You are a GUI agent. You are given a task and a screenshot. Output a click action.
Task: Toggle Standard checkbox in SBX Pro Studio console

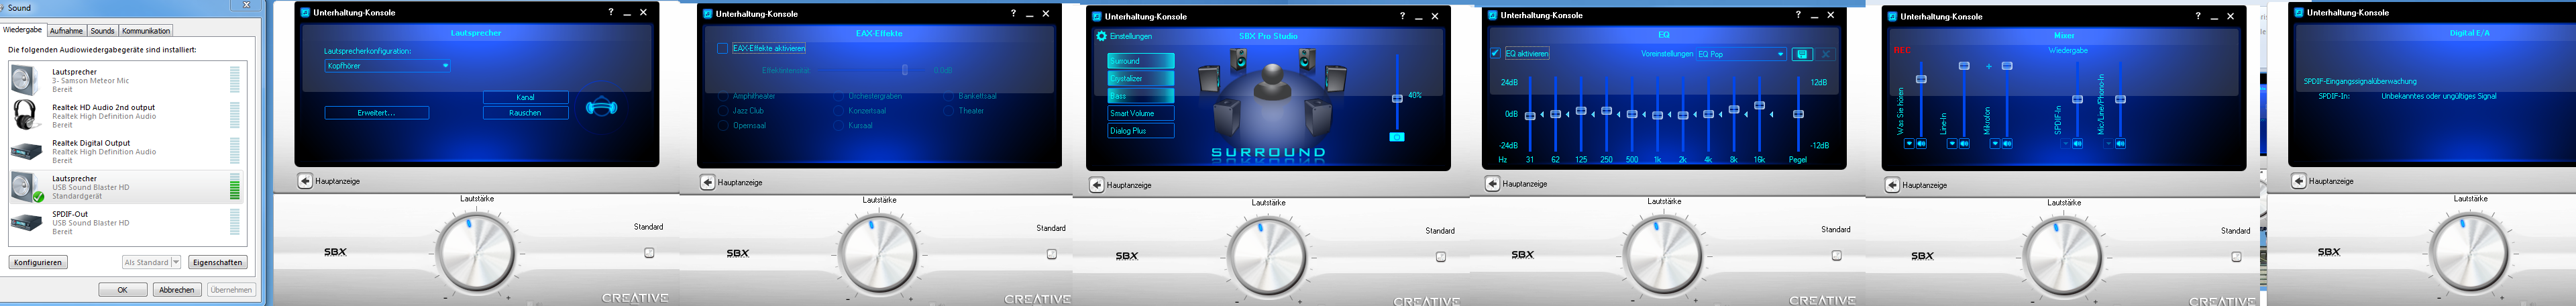click(x=1440, y=257)
